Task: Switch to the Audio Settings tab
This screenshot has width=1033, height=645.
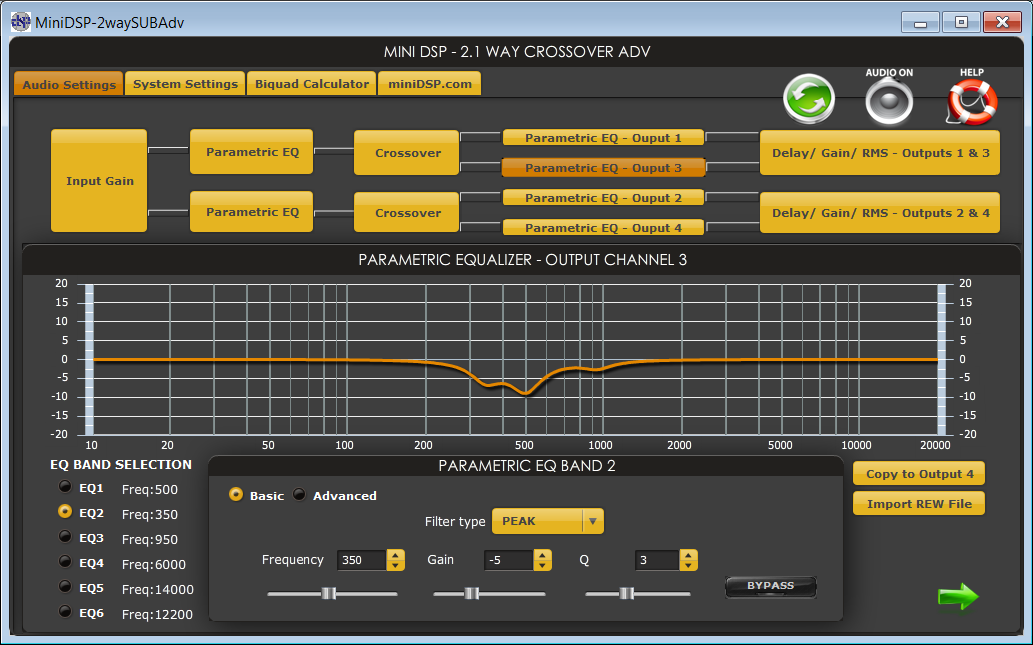Action: click(69, 84)
